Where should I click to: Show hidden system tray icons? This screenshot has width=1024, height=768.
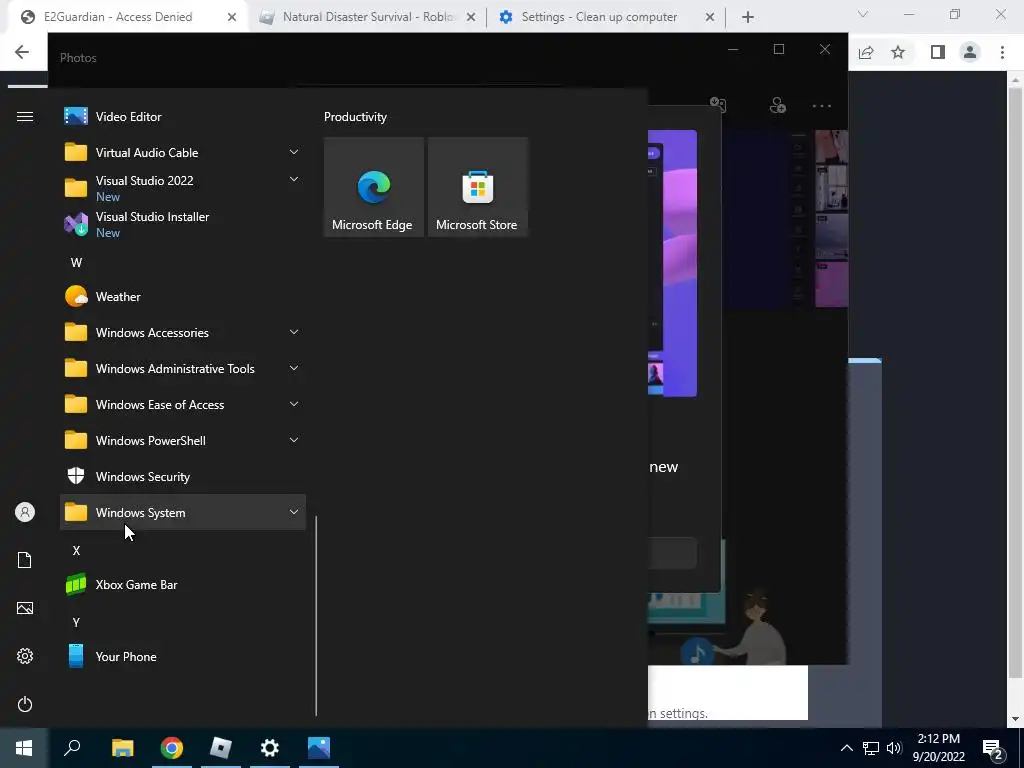click(846, 748)
